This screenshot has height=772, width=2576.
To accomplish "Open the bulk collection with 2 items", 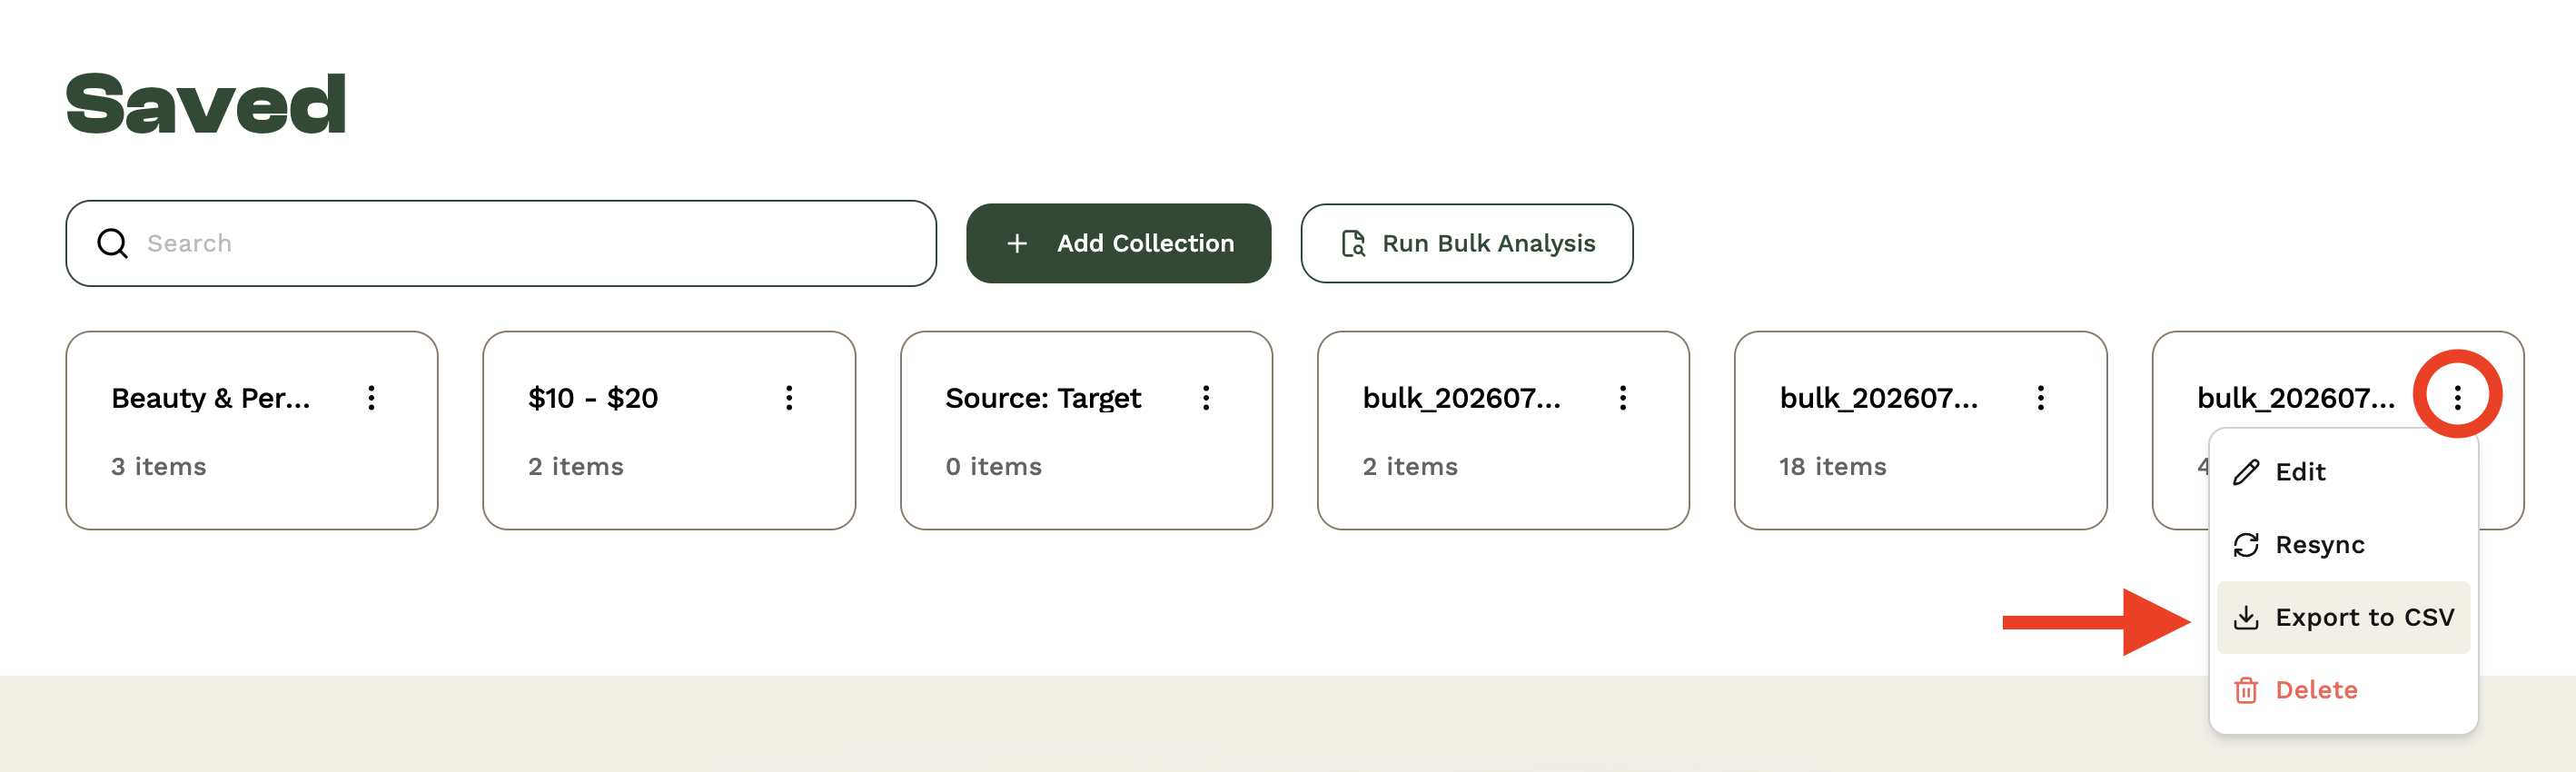I will coord(1503,430).
